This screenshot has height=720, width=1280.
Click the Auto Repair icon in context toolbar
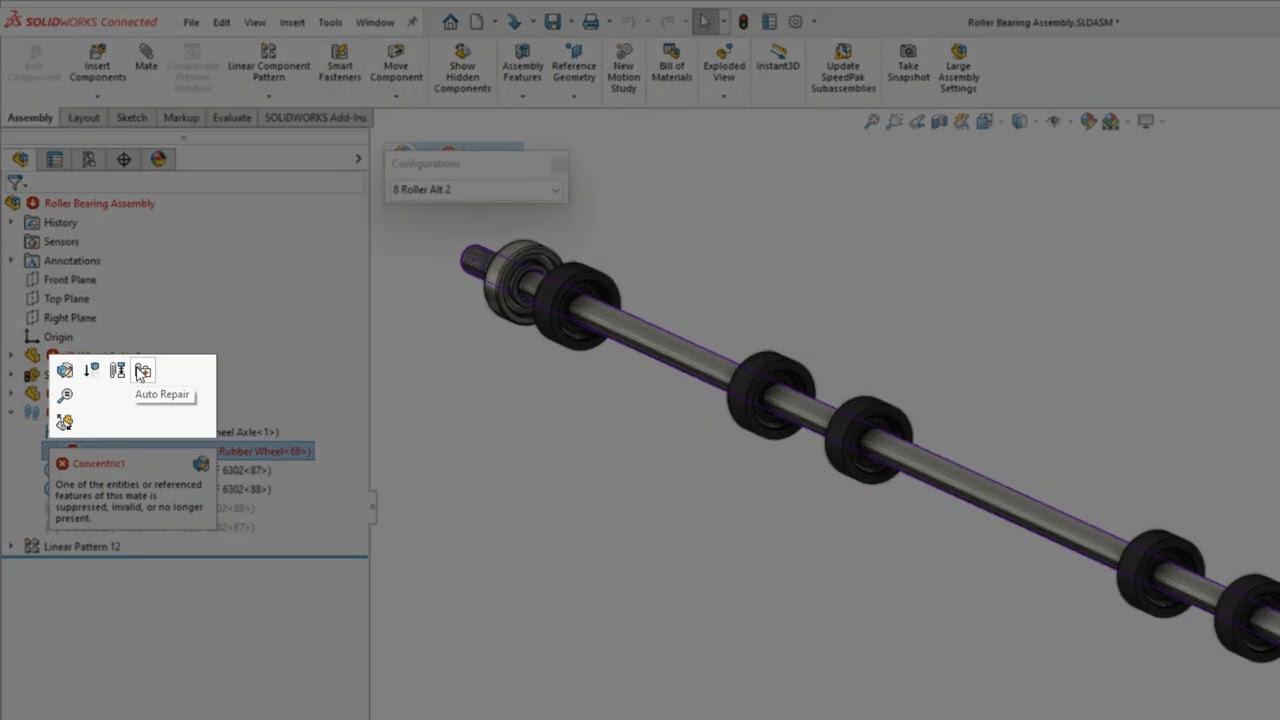(x=143, y=371)
